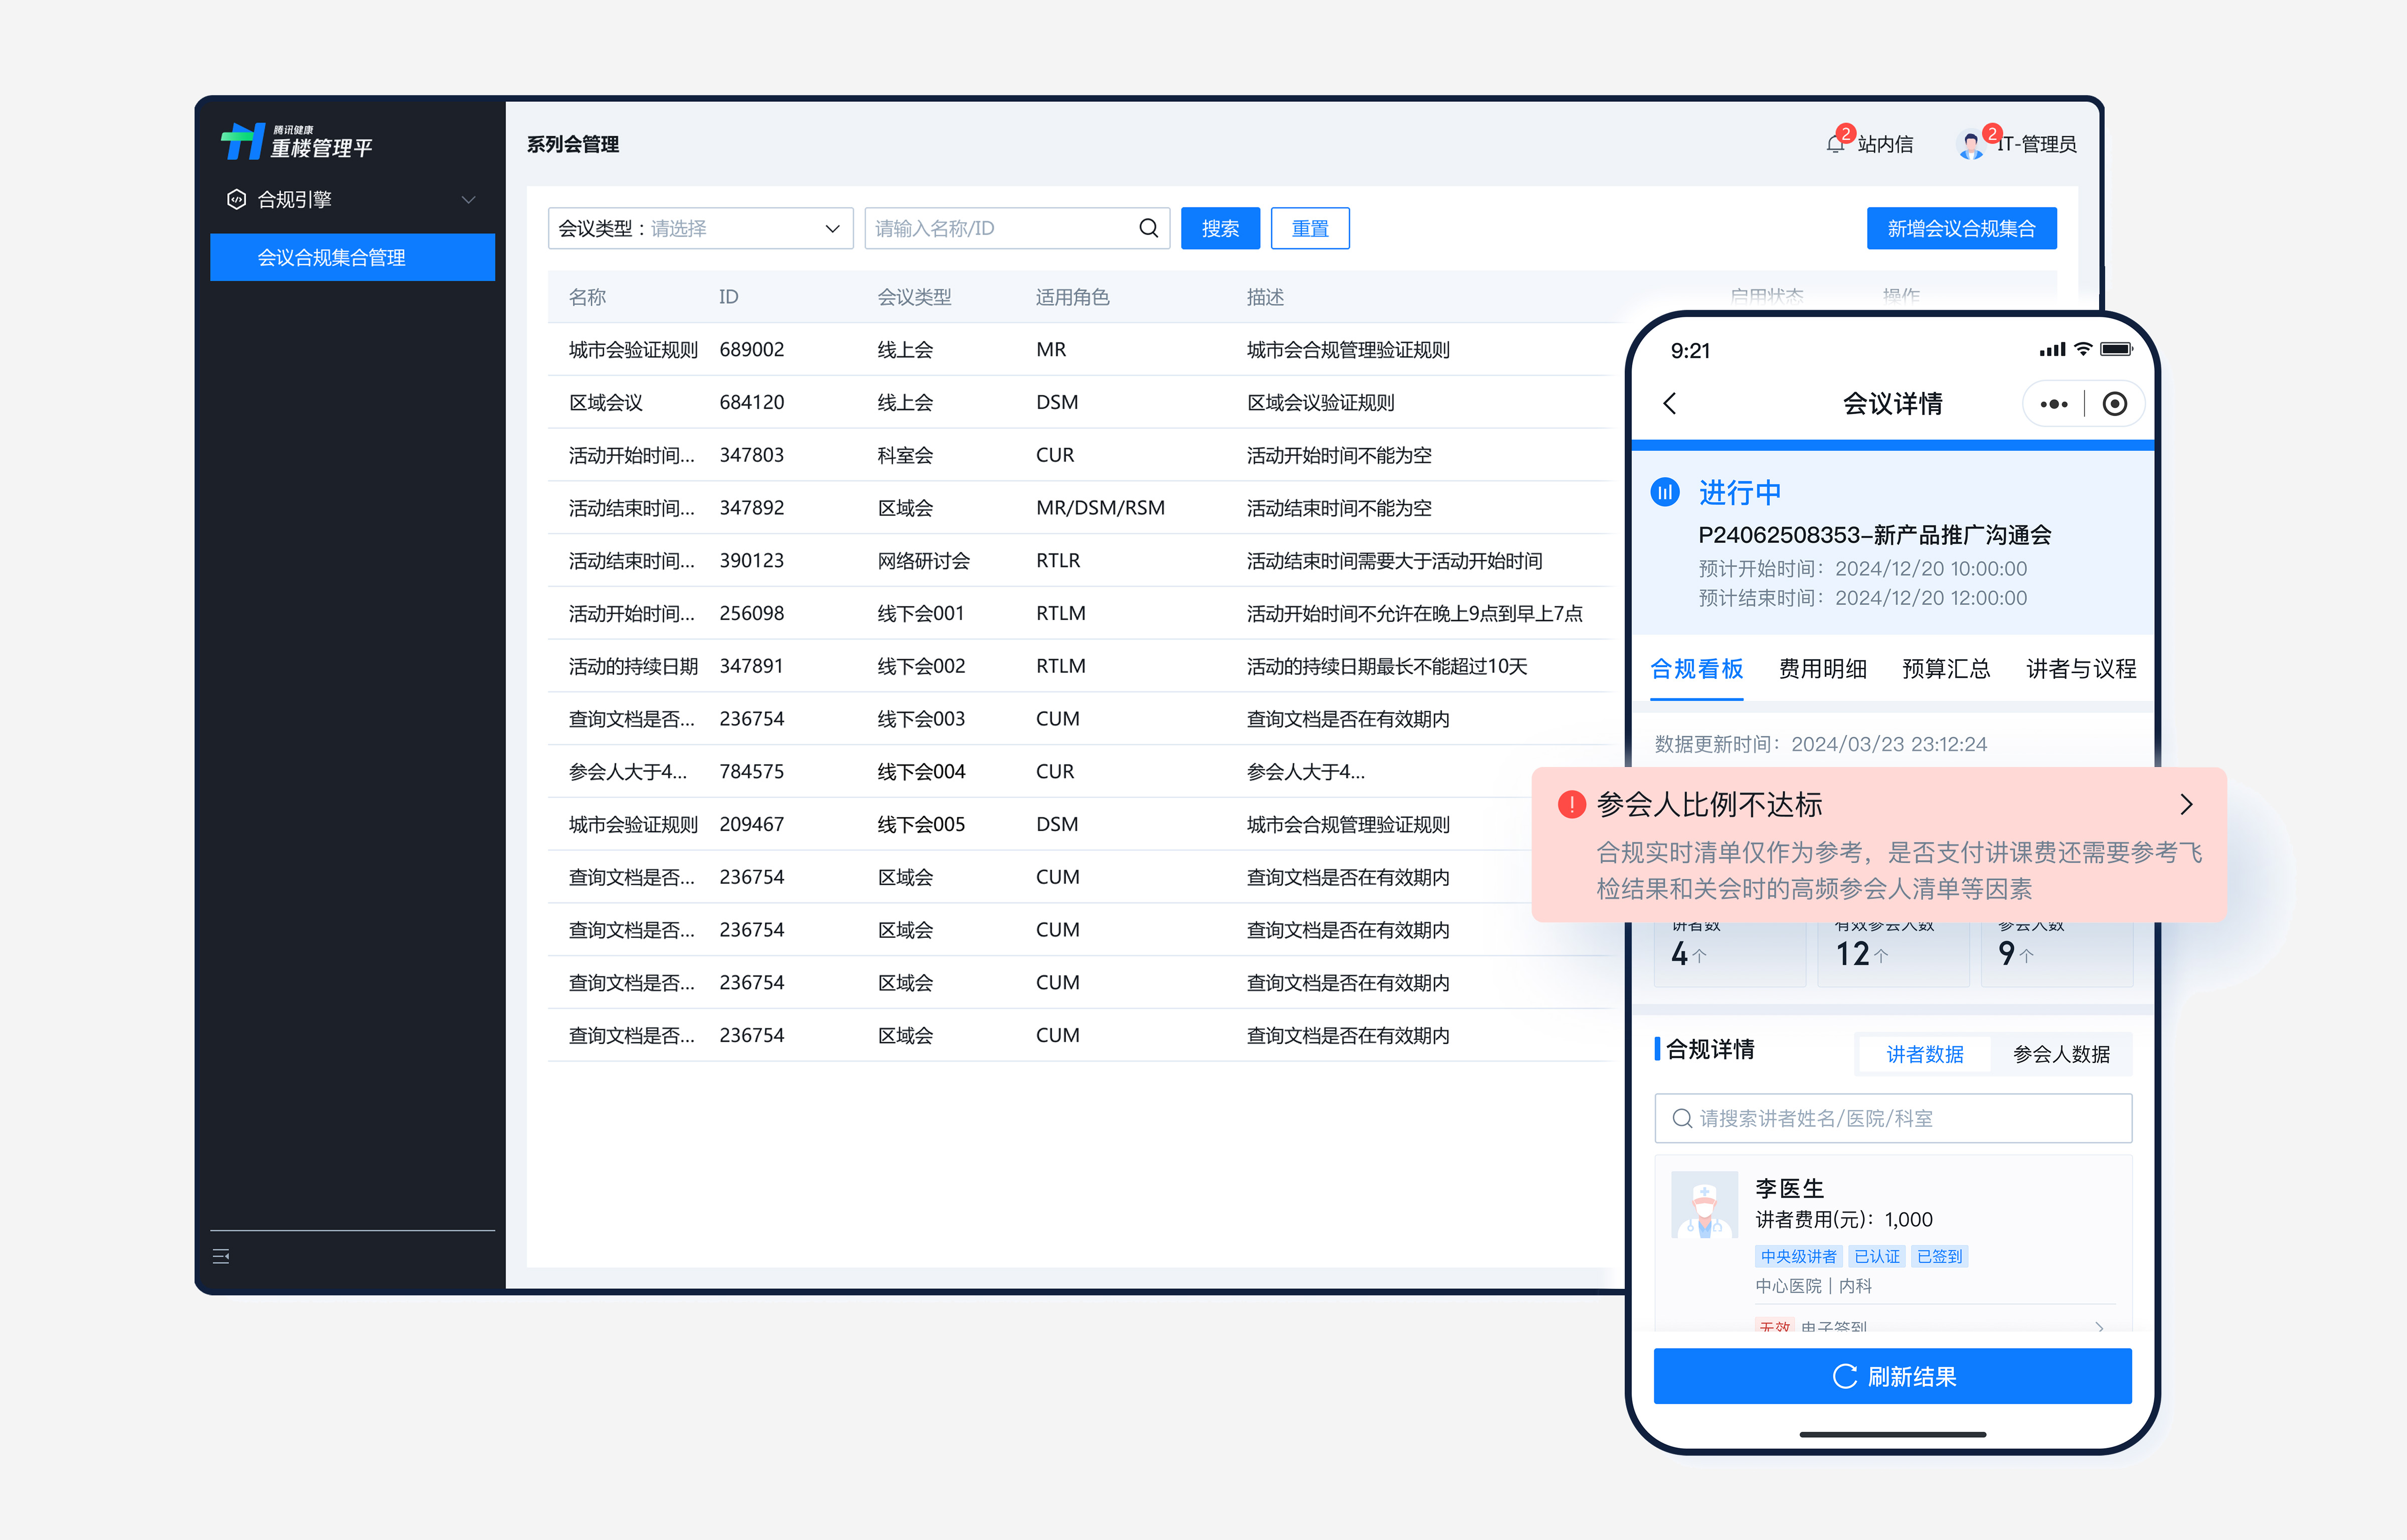Select 会议合规集合管理 sidebar item
2407x1540 pixels.
pos(352,258)
